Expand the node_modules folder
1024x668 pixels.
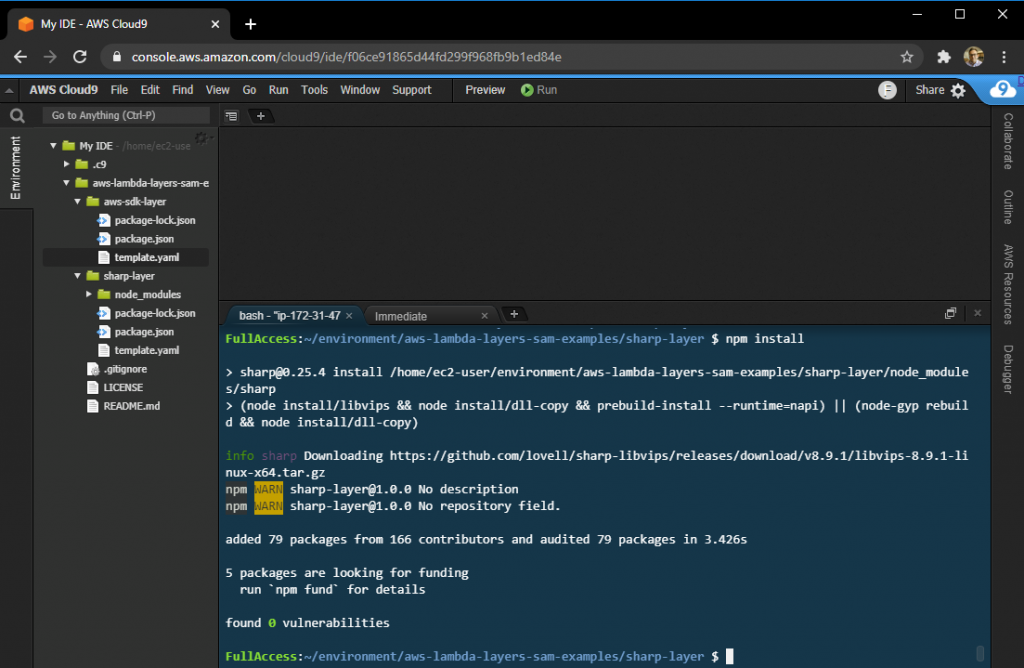point(89,294)
